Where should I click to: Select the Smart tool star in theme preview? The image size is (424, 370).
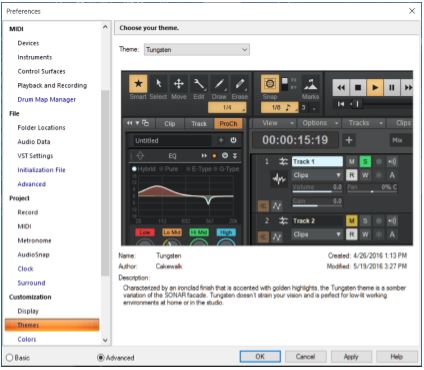[138, 83]
